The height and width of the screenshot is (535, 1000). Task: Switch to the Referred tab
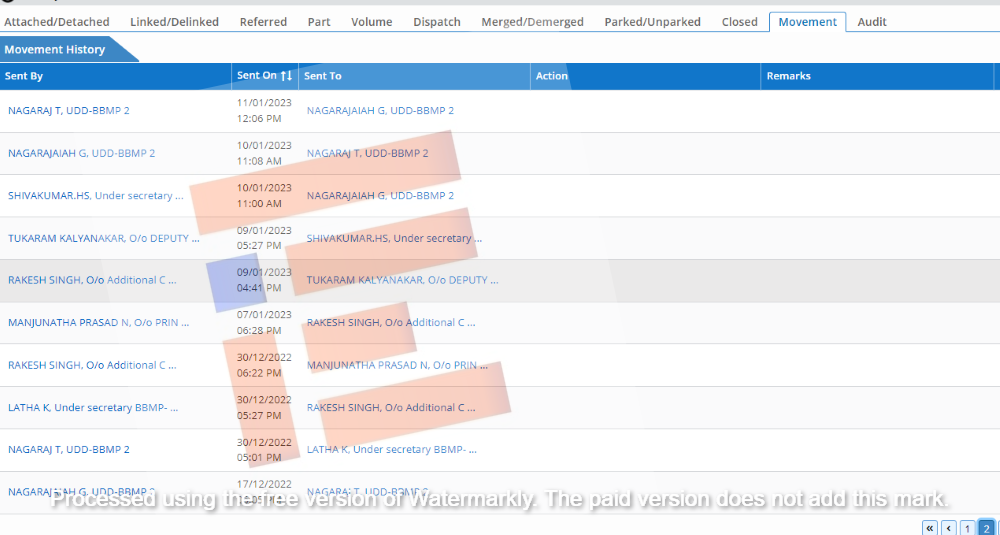pyautogui.click(x=263, y=22)
